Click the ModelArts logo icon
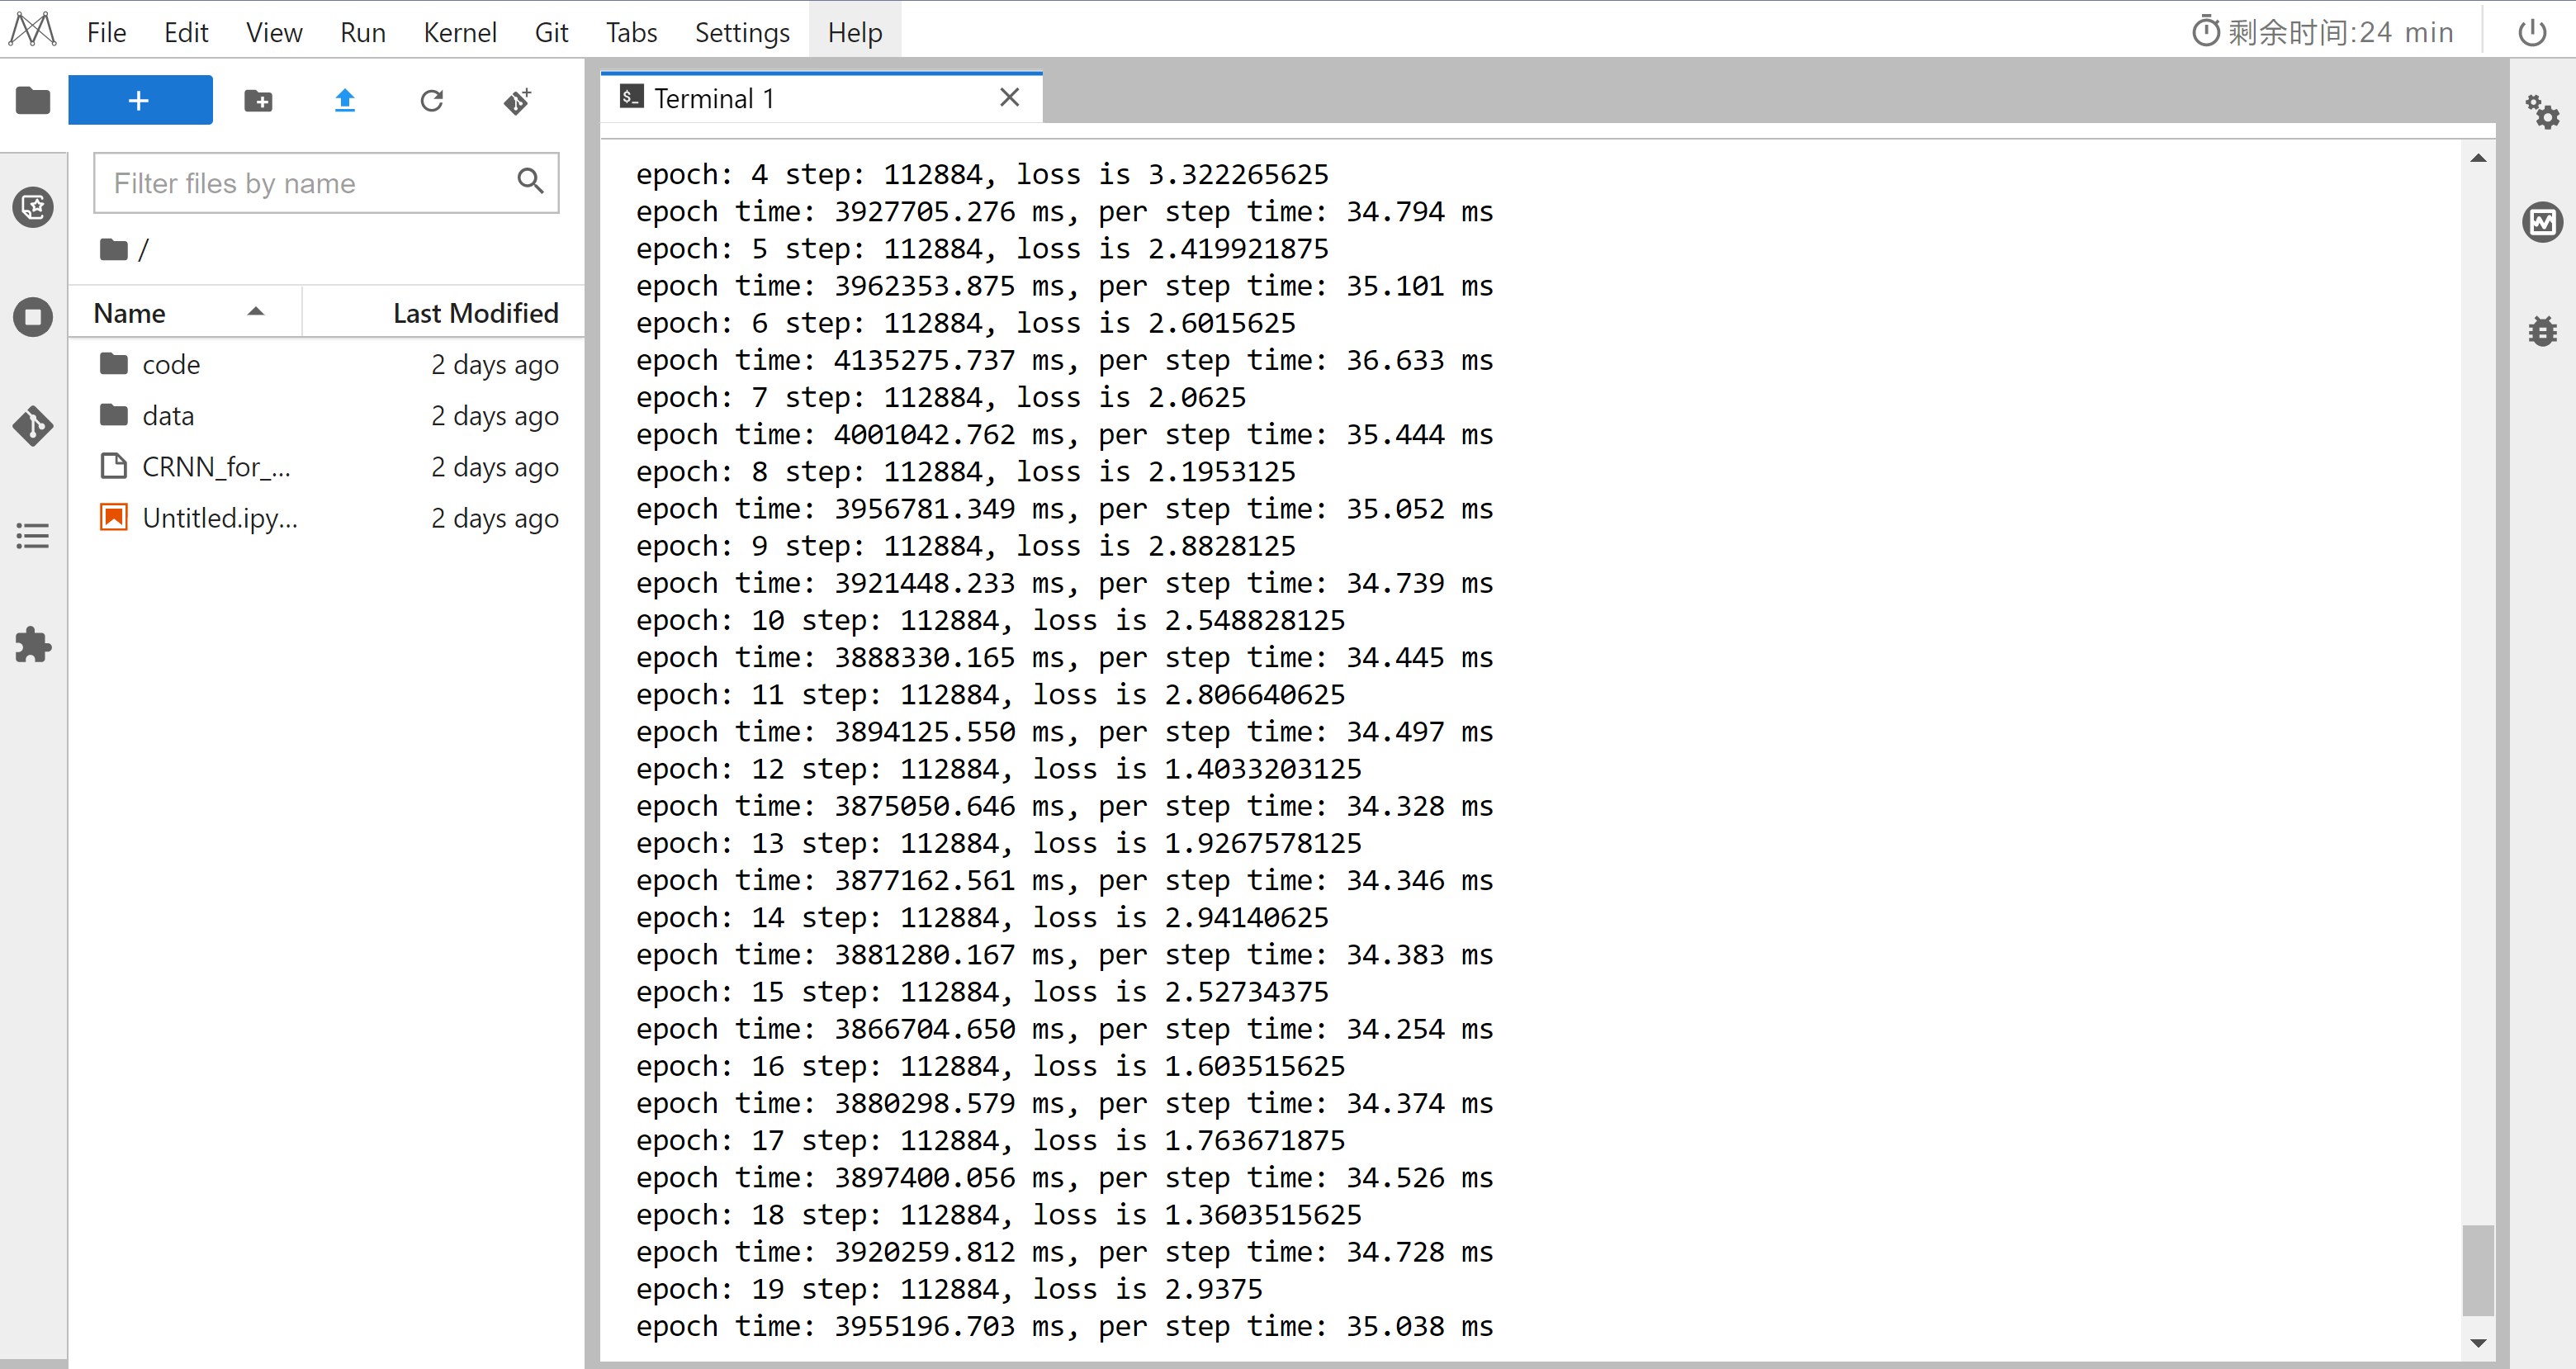 pyautogui.click(x=33, y=30)
